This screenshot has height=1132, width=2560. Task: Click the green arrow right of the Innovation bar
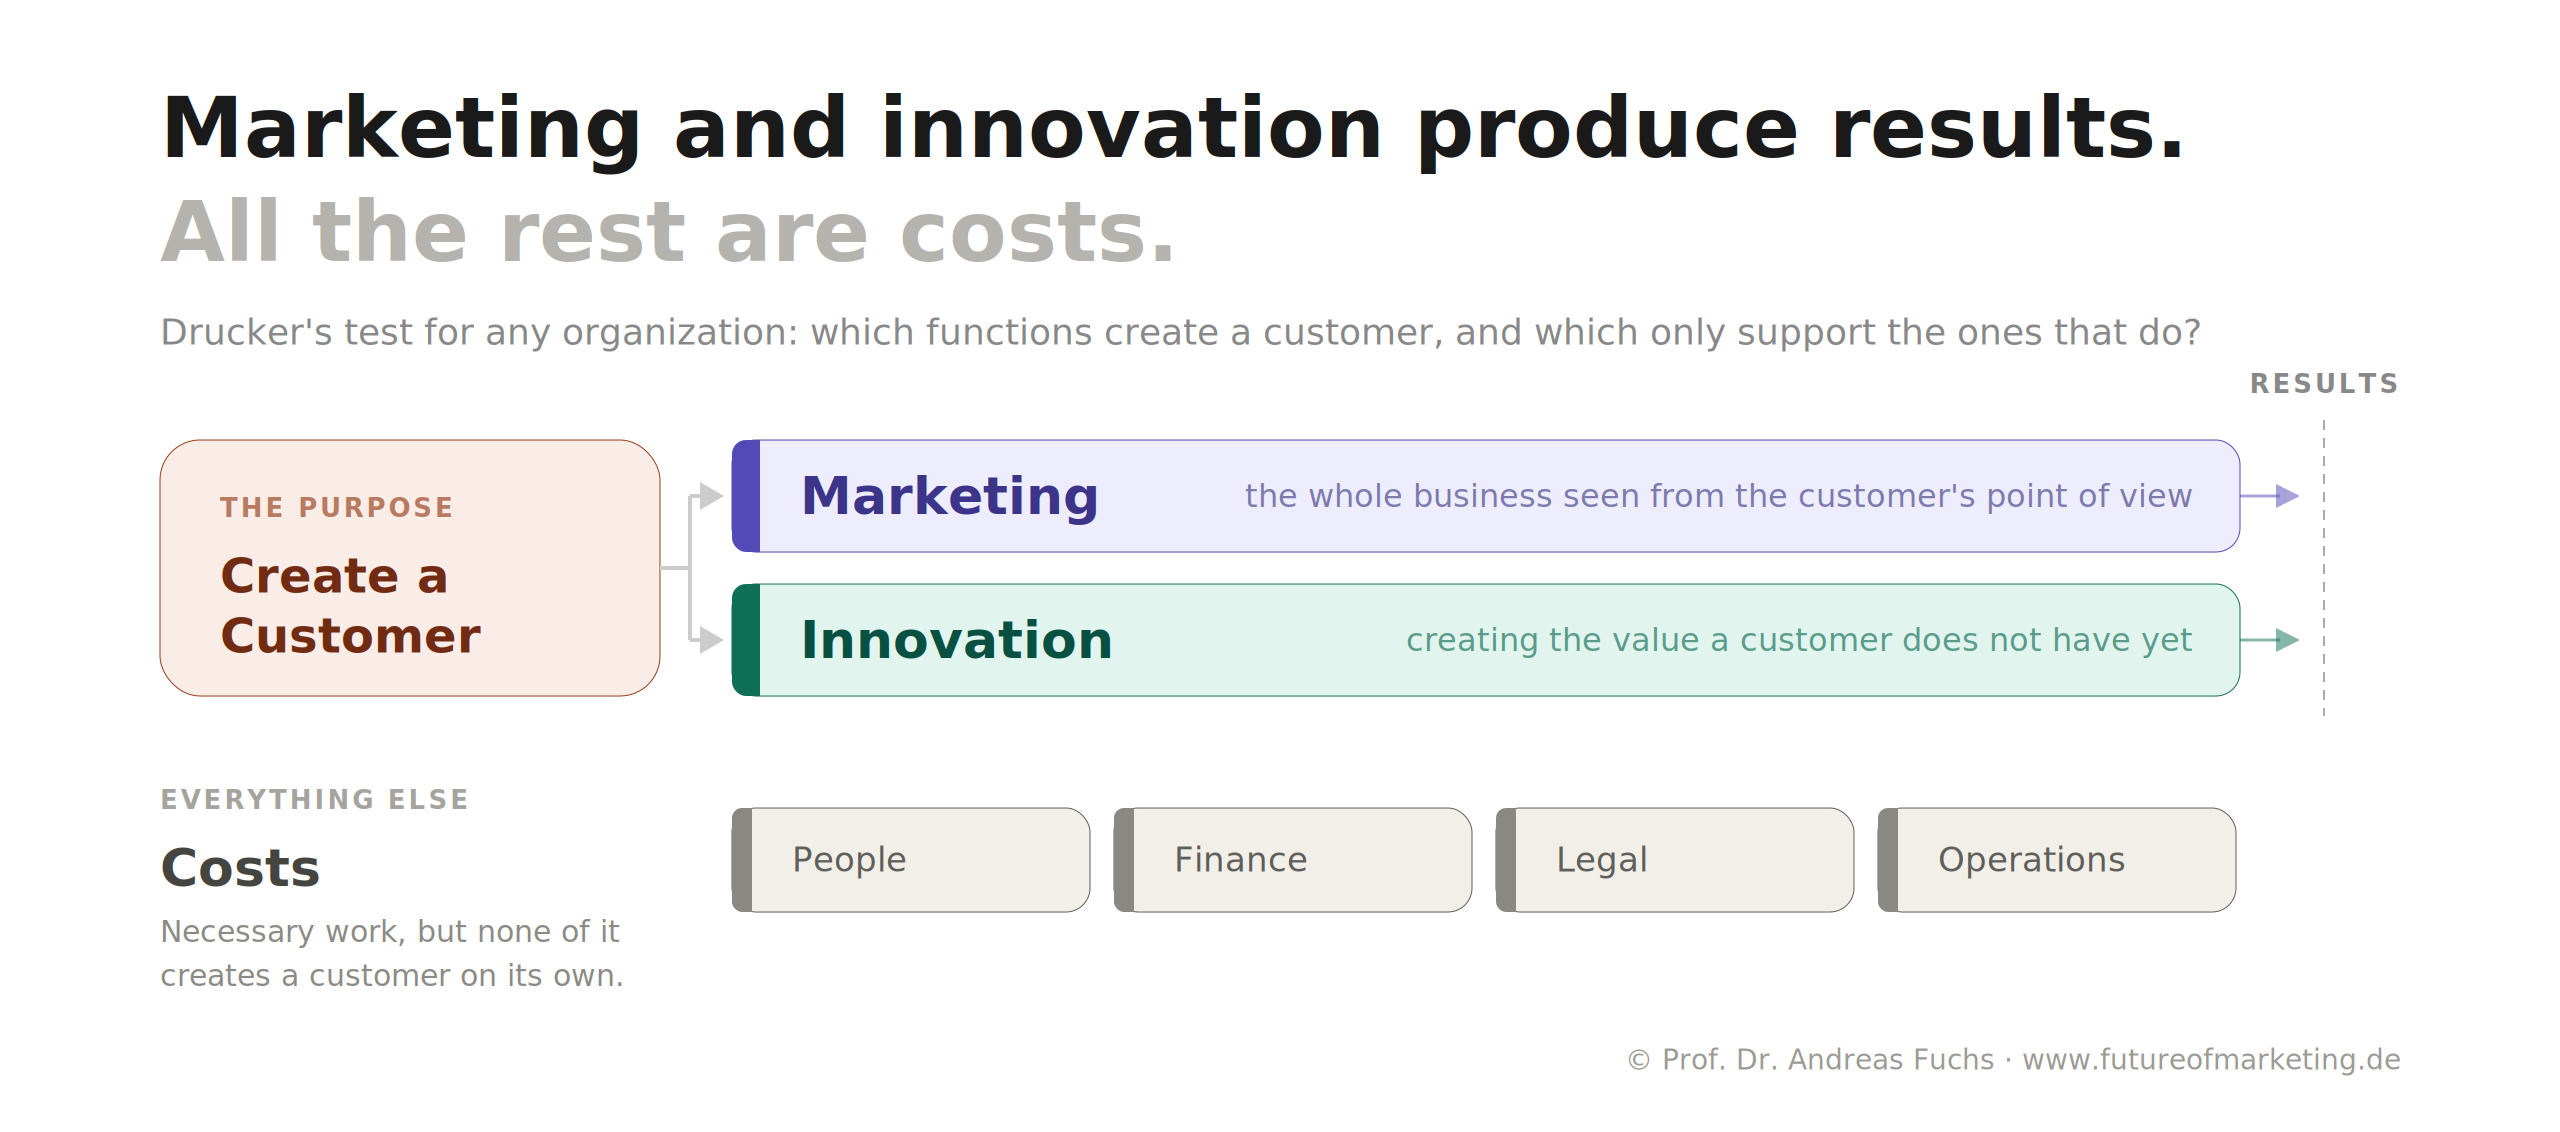2270,640
